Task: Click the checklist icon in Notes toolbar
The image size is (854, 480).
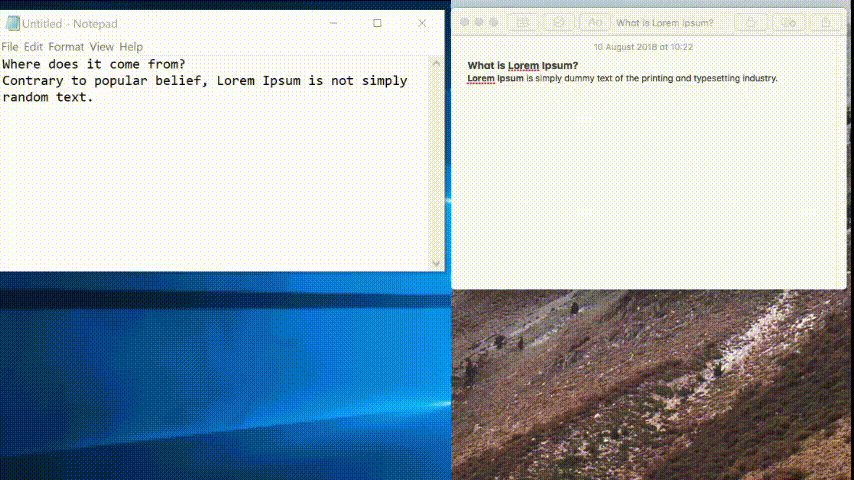Action: pyautogui.click(x=559, y=22)
